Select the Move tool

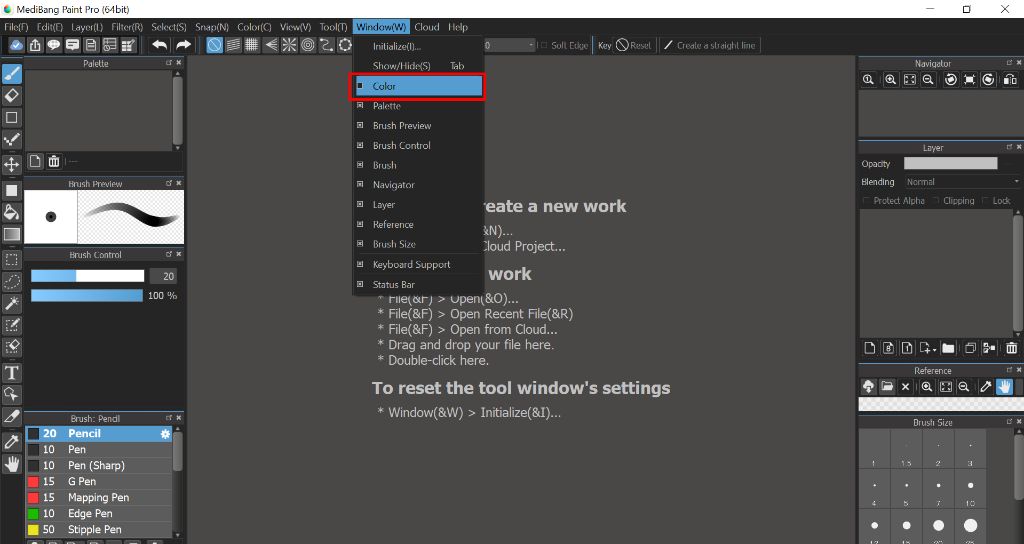tap(12, 163)
